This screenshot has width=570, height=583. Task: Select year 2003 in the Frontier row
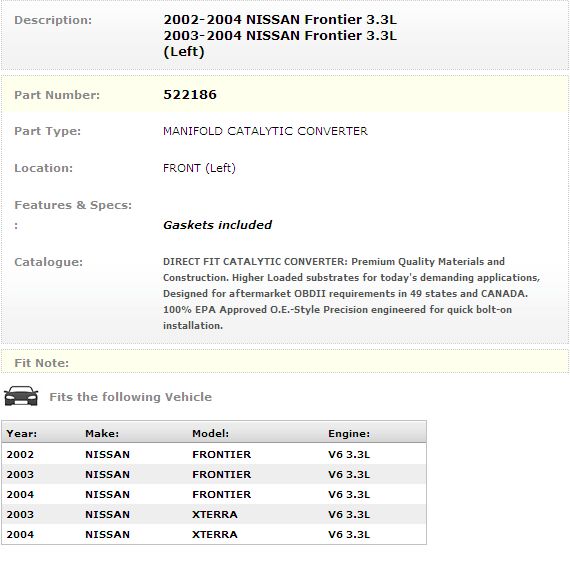pos(20,474)
